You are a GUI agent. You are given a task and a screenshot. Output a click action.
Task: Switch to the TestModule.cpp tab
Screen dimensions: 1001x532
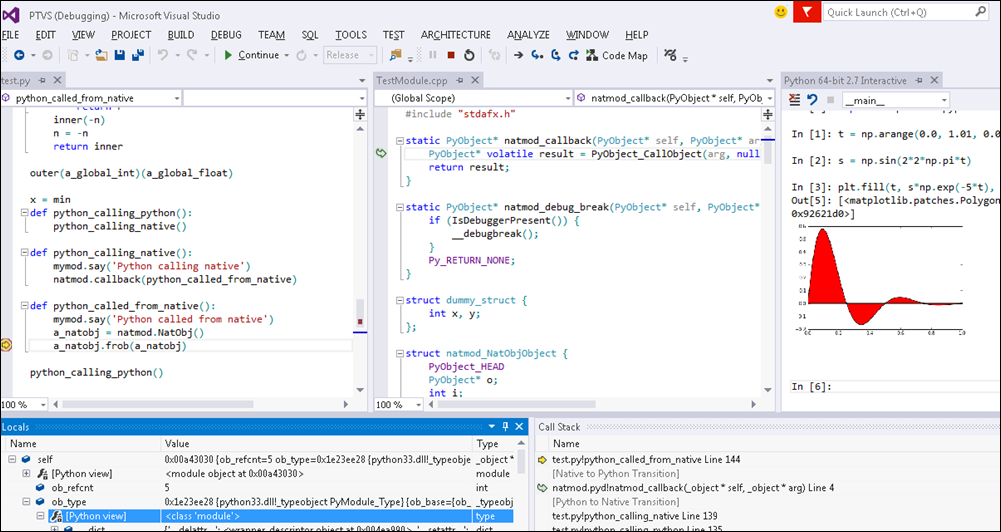coord(411,80)
